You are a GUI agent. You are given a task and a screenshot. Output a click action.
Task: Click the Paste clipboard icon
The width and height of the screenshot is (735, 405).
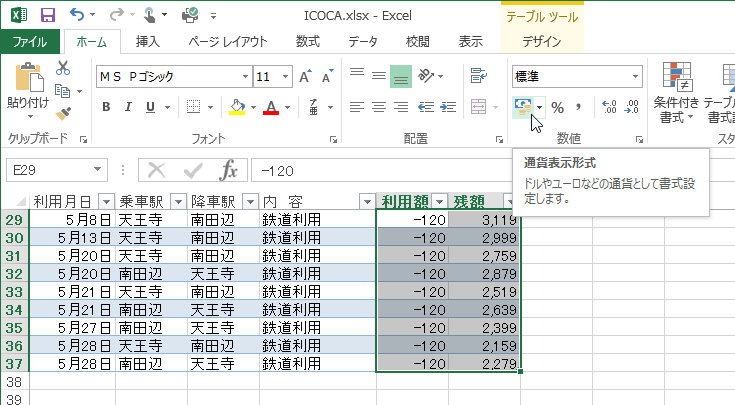(x=29, y=78)
